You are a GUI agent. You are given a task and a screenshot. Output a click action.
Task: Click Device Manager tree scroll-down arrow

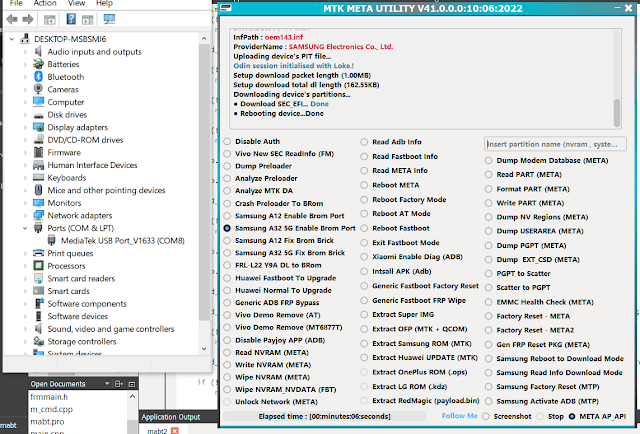[204, 348]
